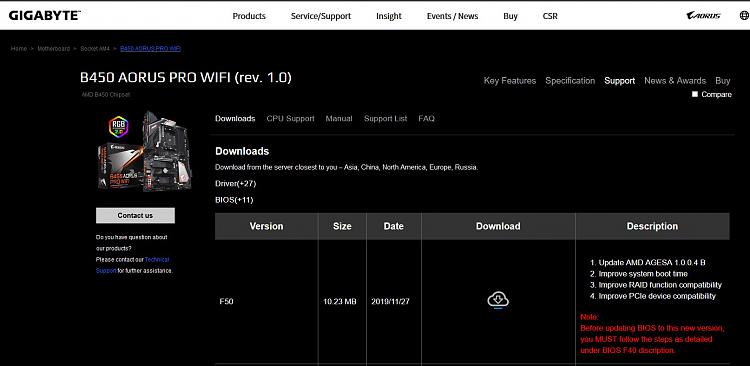Click the AMD B450 Chipset subtitle

click(x=106, y=95)
